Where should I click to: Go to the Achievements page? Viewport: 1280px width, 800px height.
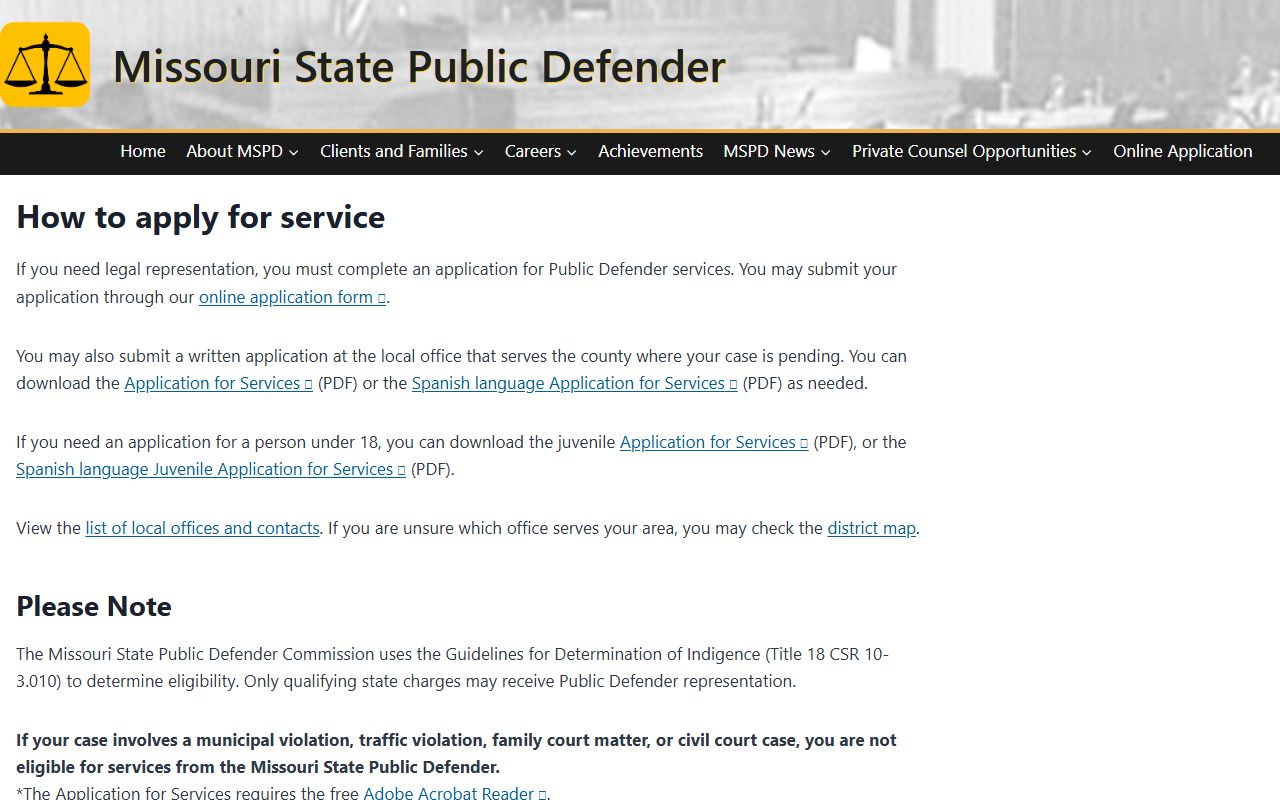(650, 151)
